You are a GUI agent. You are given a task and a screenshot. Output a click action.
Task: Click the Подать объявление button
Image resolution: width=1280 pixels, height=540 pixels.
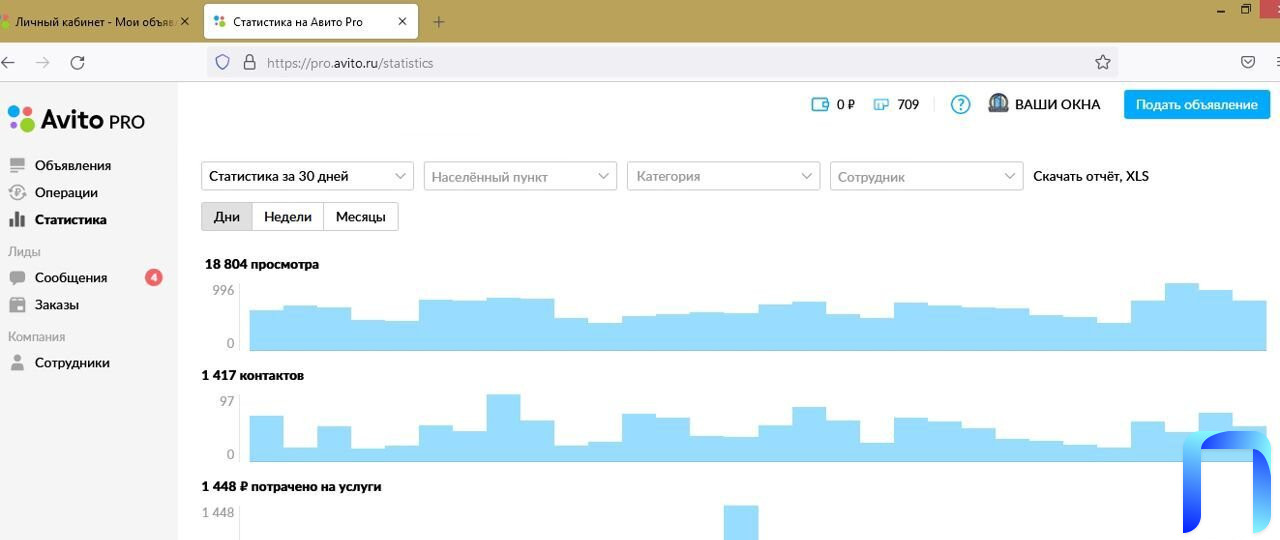point(1197,105)
